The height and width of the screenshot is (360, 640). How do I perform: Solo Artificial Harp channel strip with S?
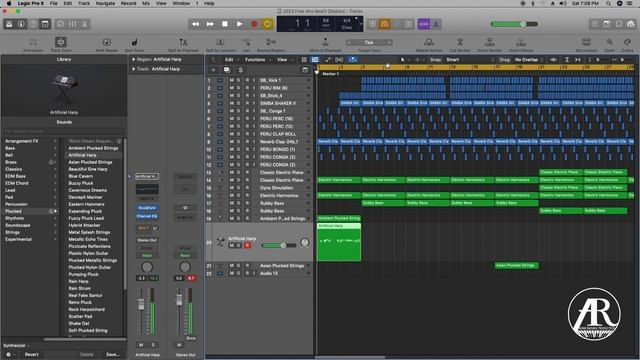click(x=153, y=345)
